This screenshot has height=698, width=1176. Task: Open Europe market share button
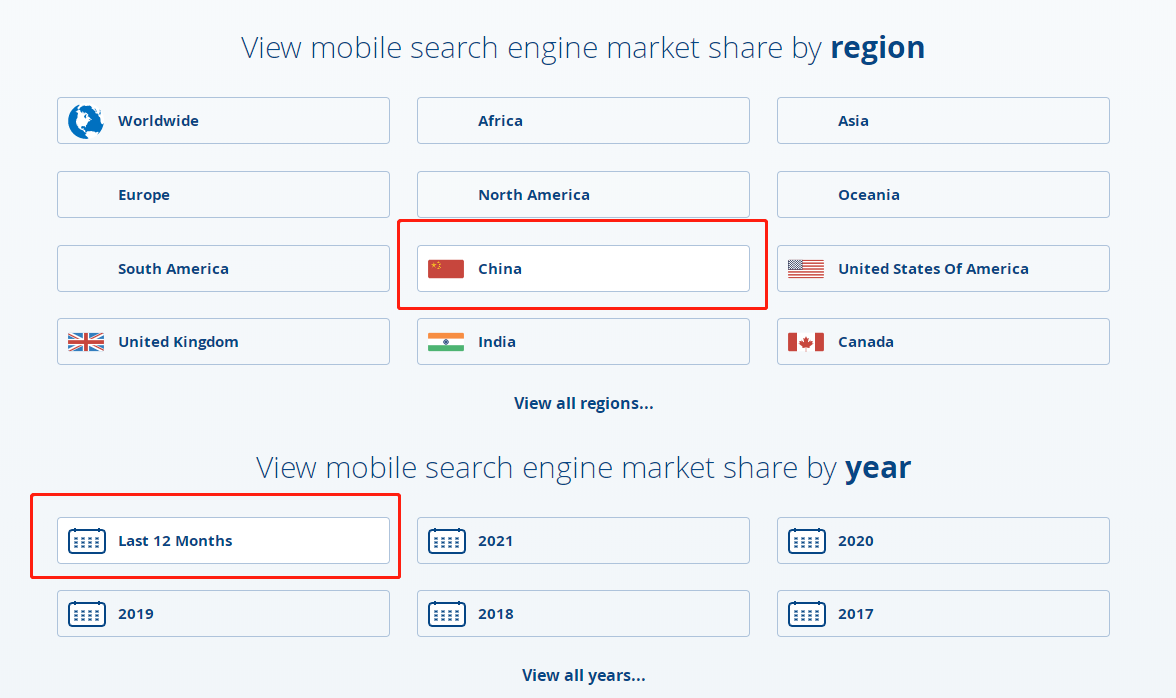tap(223, 195)
